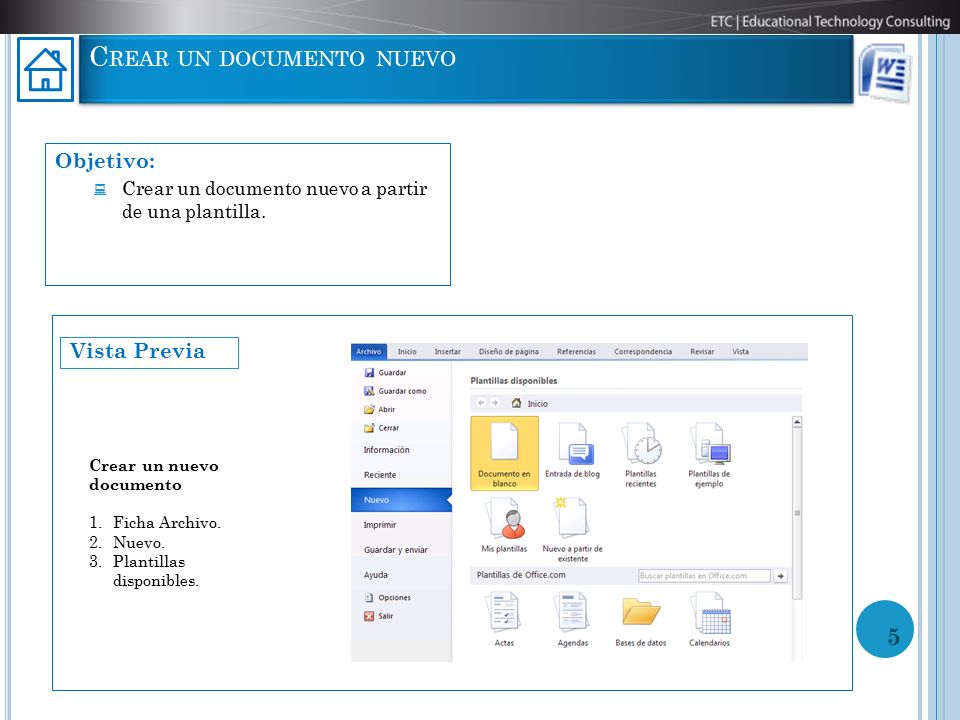Select Documento en blanco template
The width and height of the screenshot is (960, 720).
[x=504, y=454]
